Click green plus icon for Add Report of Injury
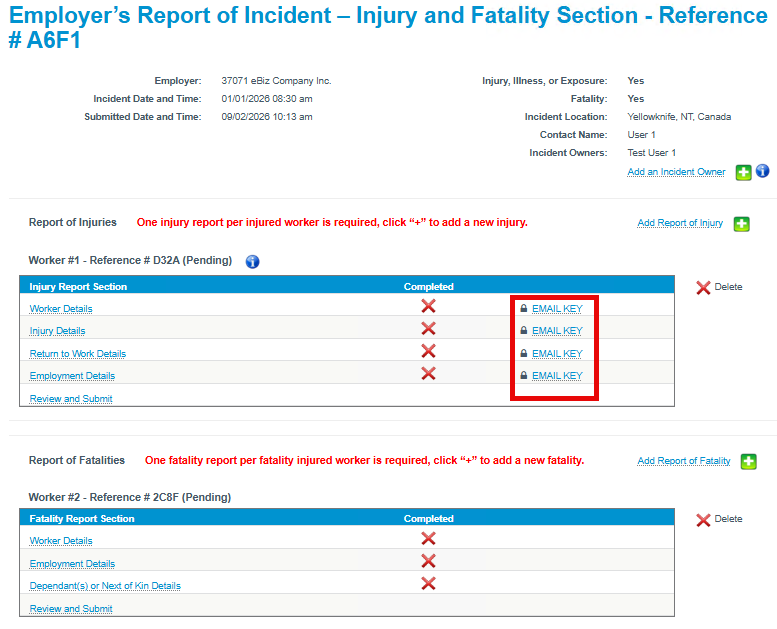Viewport: 777px width, 629px height. pos(741,224)
